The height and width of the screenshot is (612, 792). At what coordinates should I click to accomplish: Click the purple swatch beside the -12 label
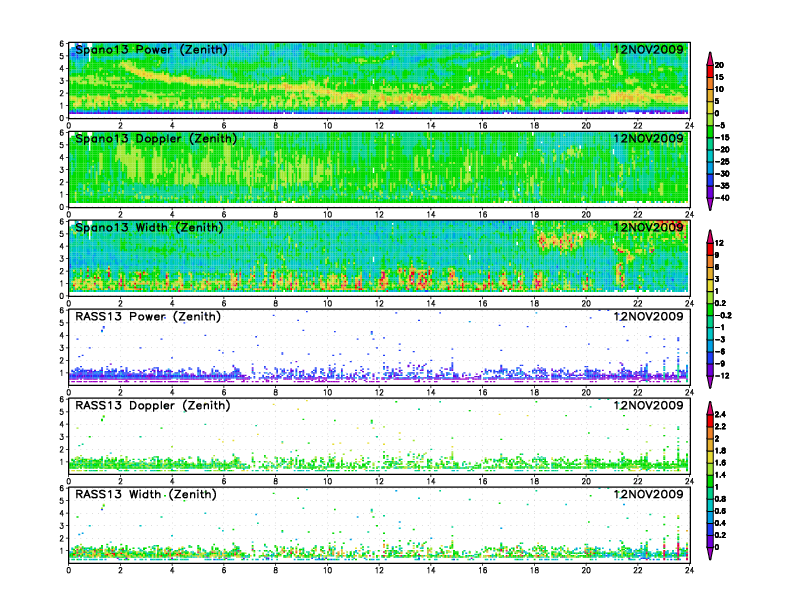(710, 370)
